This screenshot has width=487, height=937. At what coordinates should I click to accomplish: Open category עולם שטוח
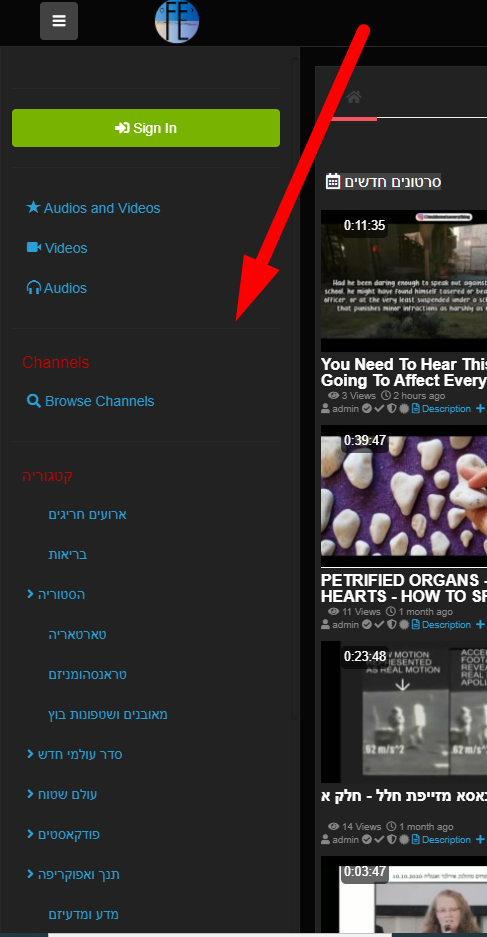[x=68, y=795]
